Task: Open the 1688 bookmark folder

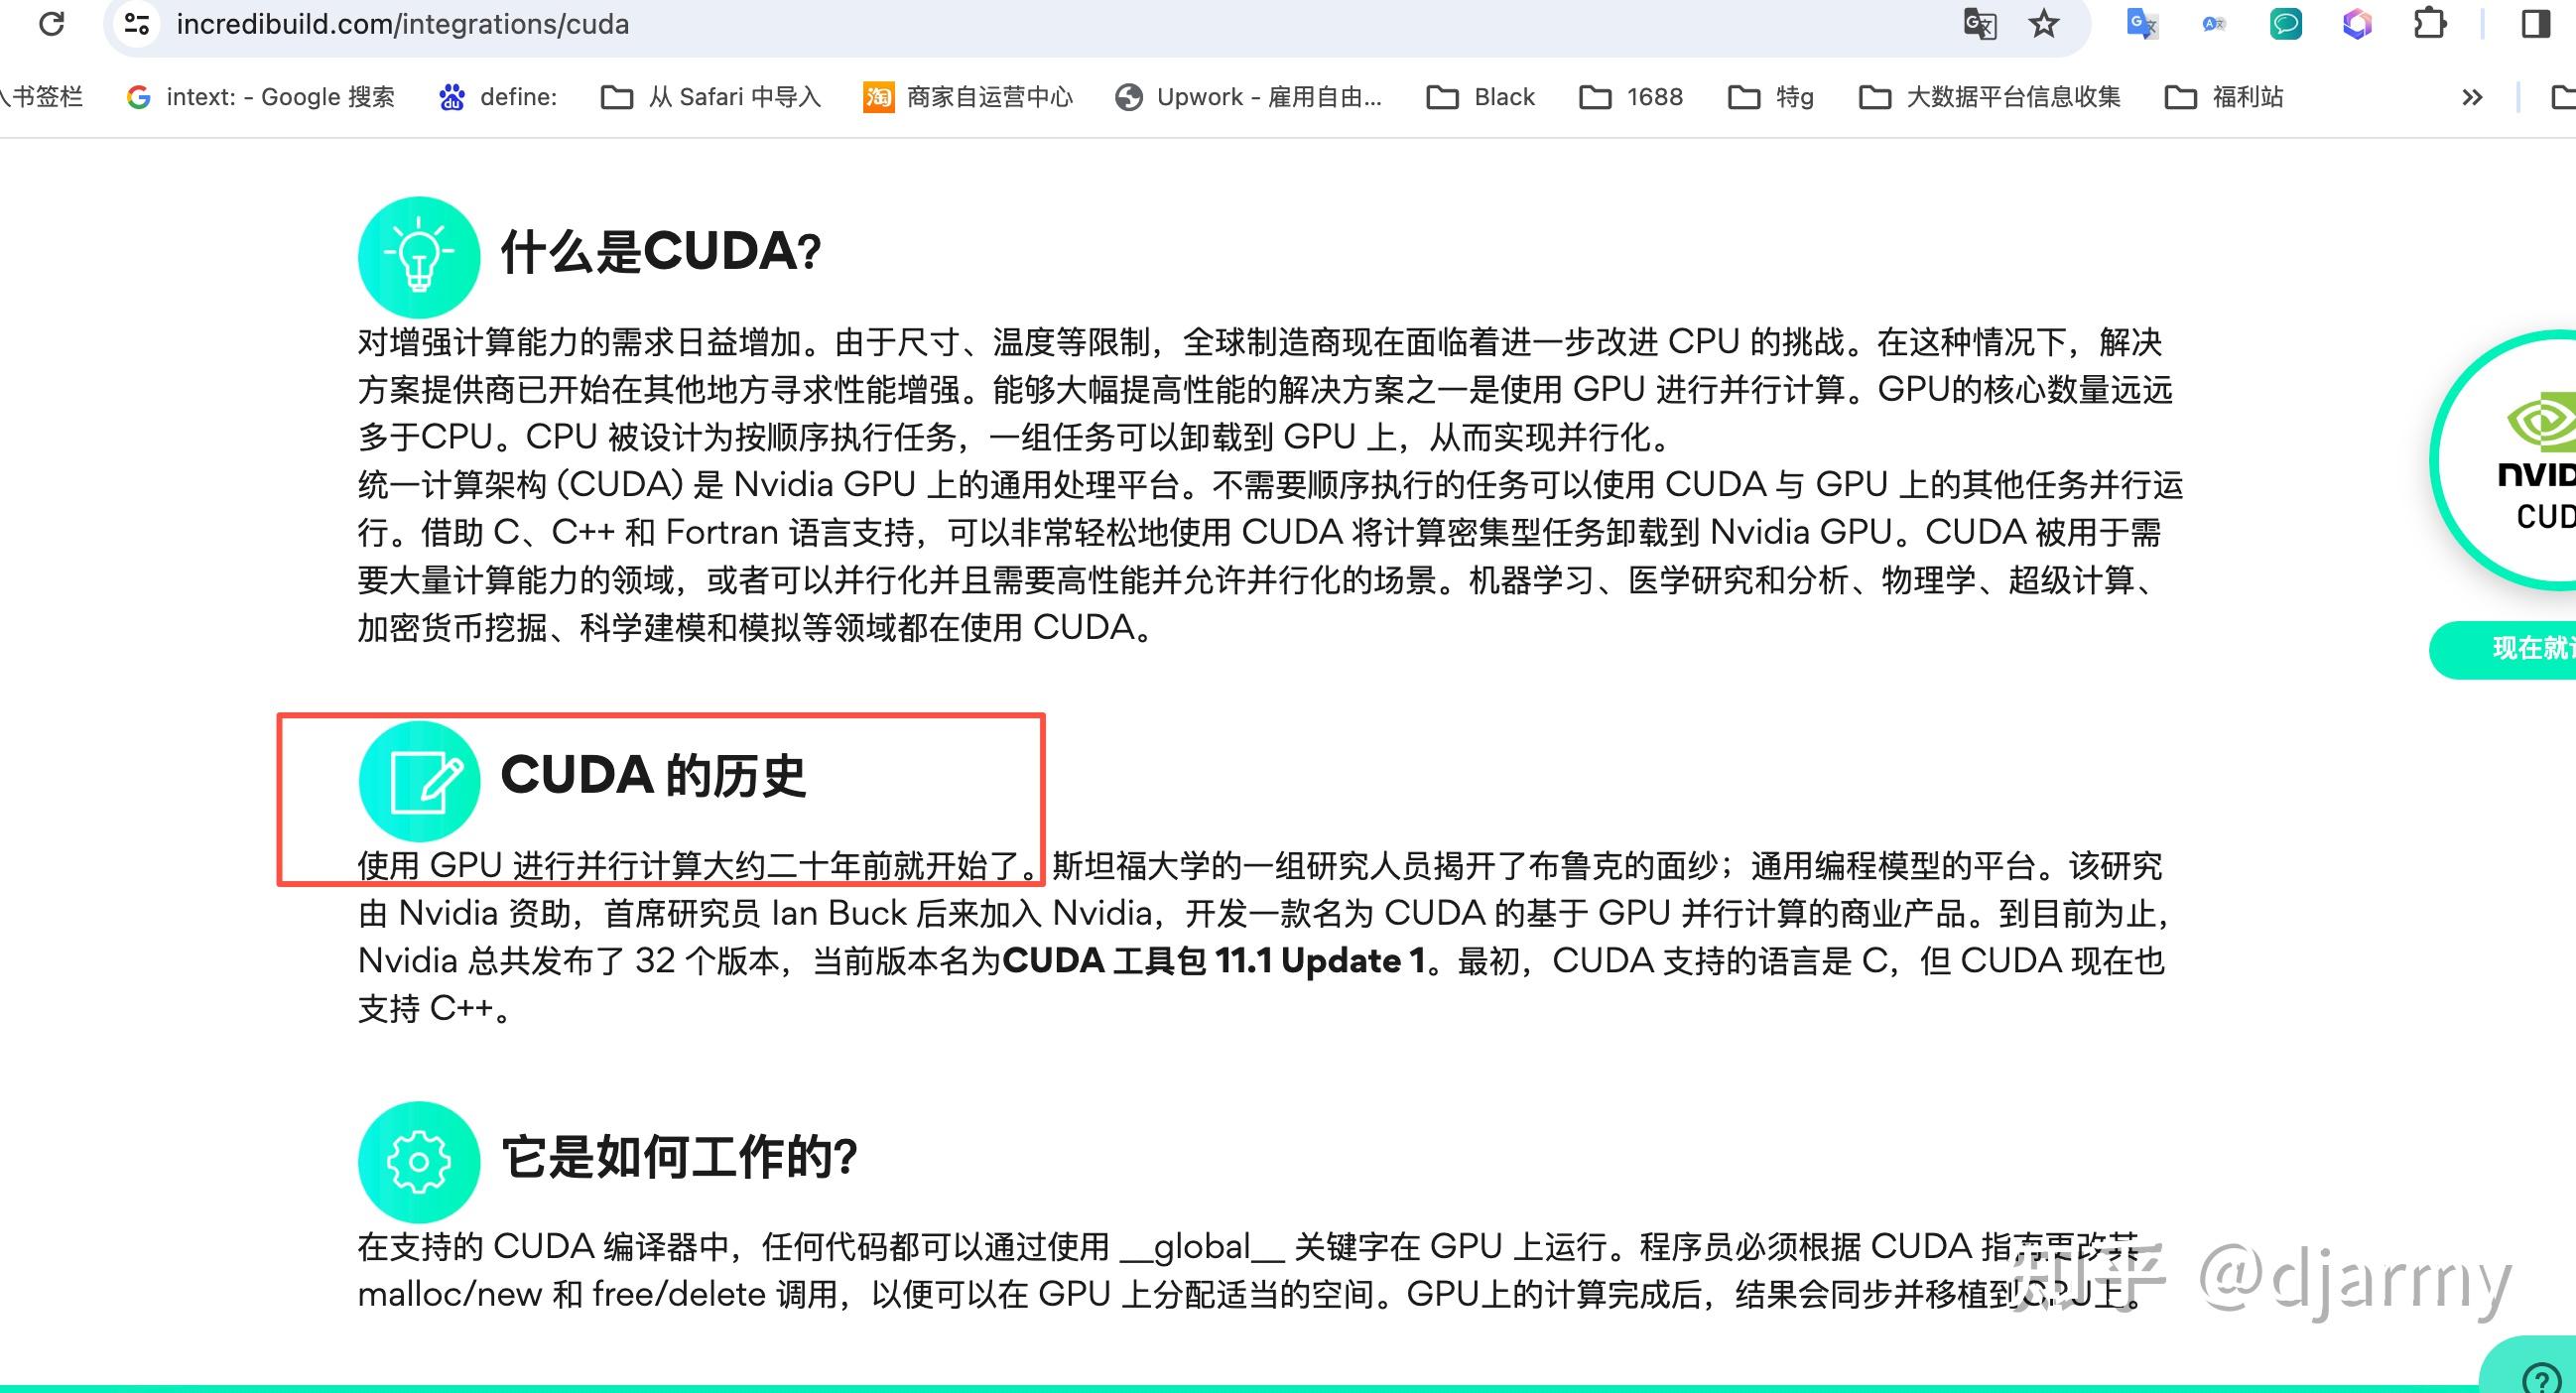Action: 1632,97
